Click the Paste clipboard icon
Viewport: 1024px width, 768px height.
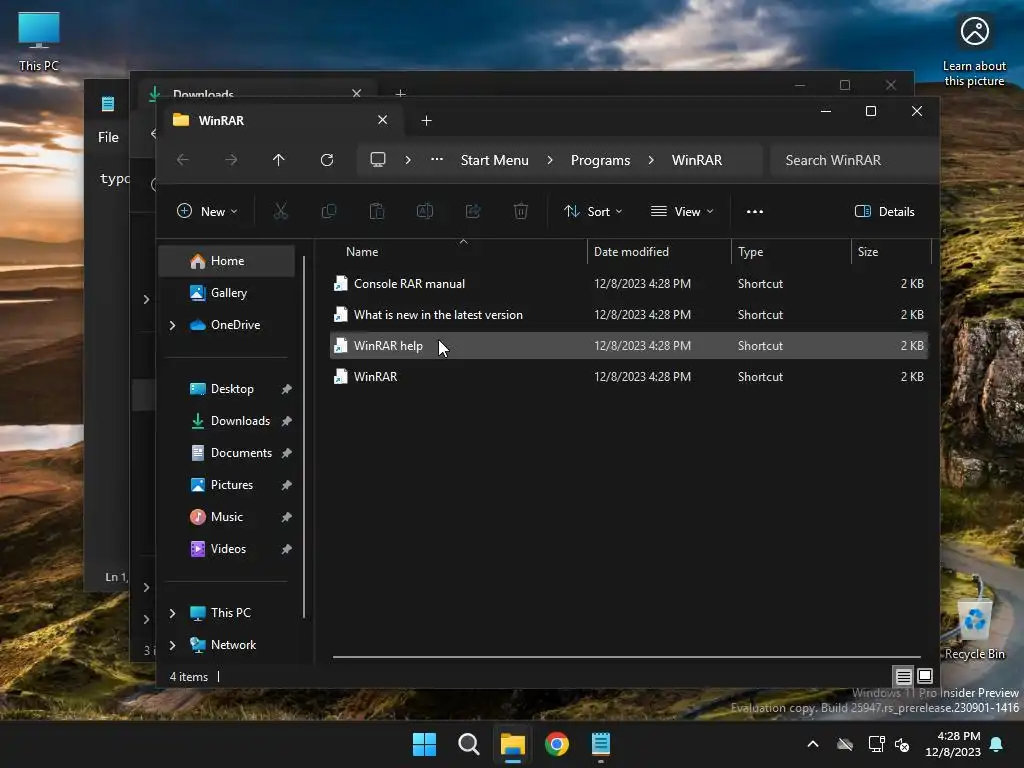[377, 211]
